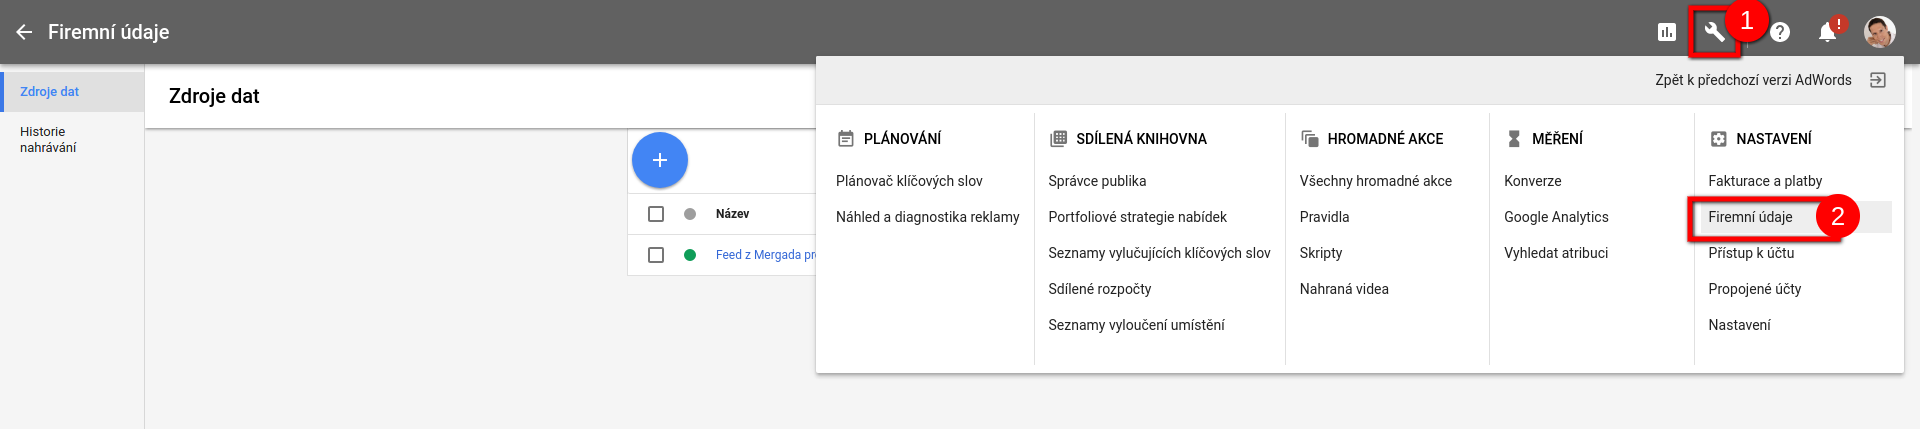Open Plánovač klíčových slov
Image resolution: width=1920 pixels, height=429 pixels.
(x=909, y=181)
